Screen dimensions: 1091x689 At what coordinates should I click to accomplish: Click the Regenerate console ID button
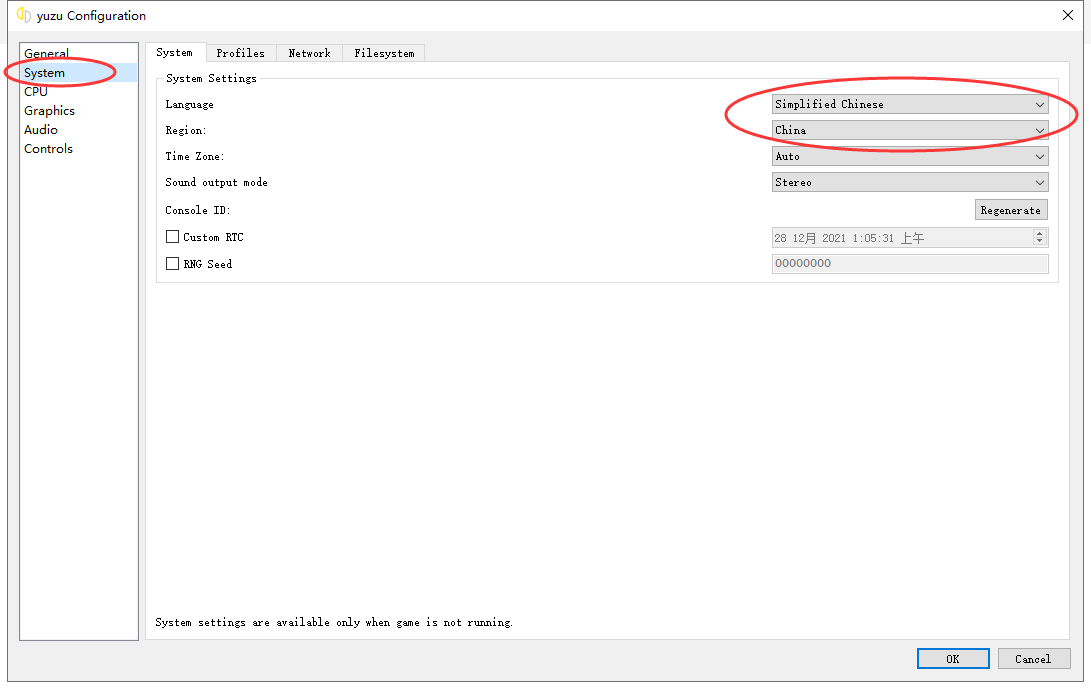click(x=1011, y=210)
